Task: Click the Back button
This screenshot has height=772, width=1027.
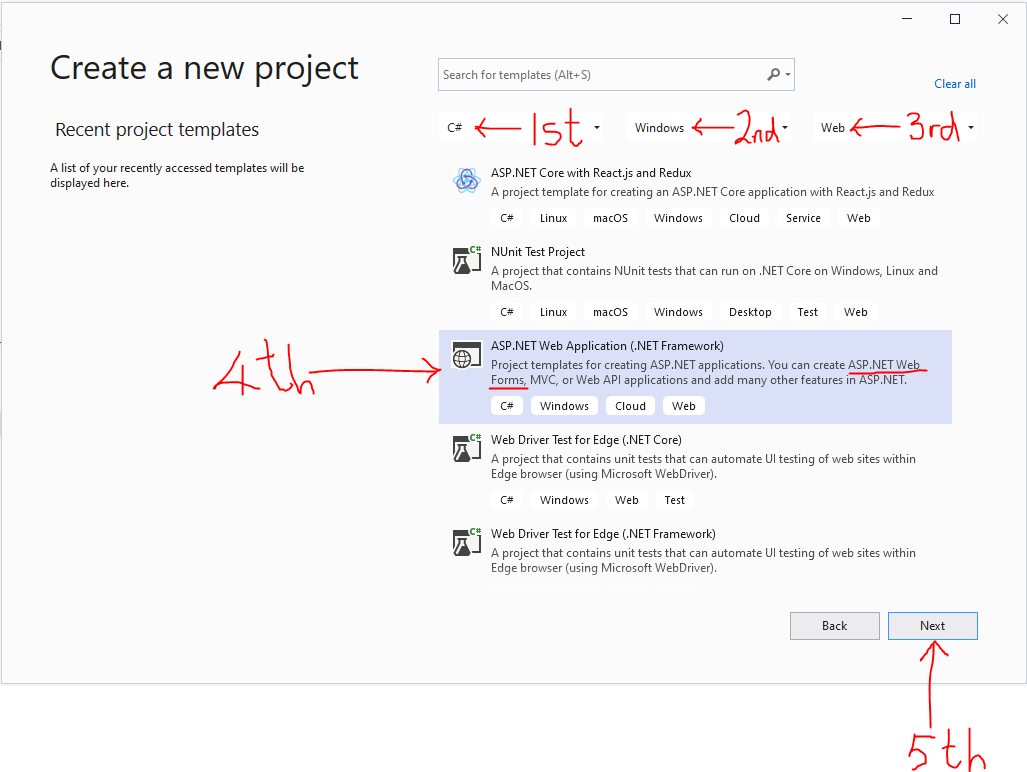Action: click(x=834, y=626)
